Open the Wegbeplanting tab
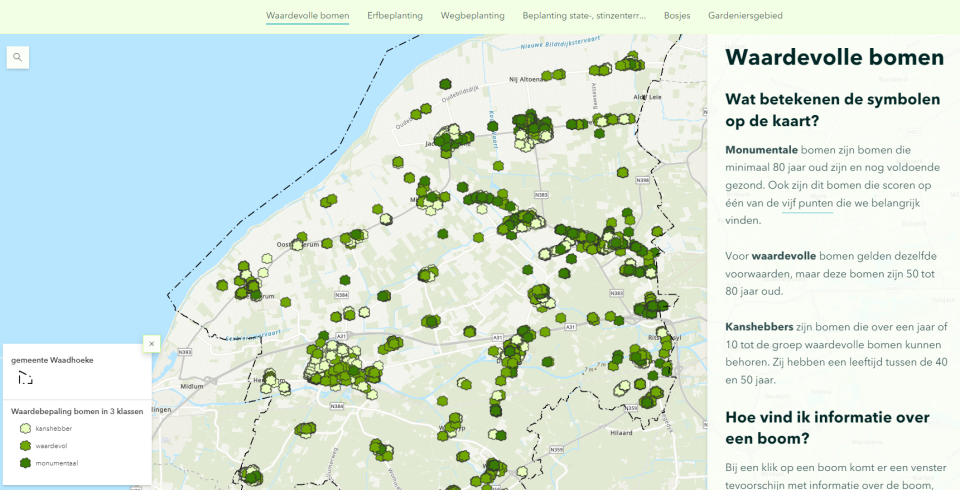Image resolution: width=960 pixels, height=490 pixels. click(x=472, y=16)
